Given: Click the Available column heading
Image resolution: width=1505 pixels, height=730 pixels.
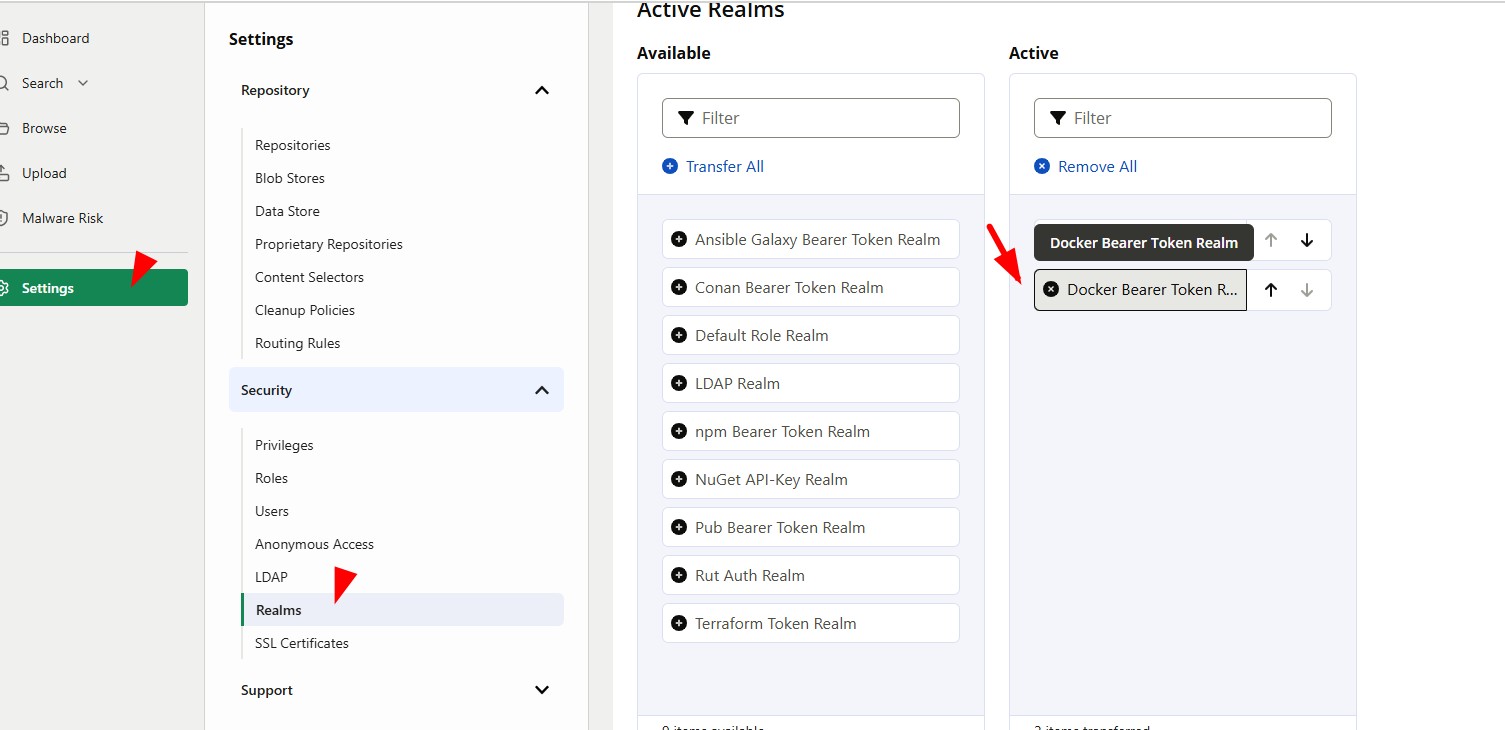Looking at the screenshot, I should [x=674, y=53].
